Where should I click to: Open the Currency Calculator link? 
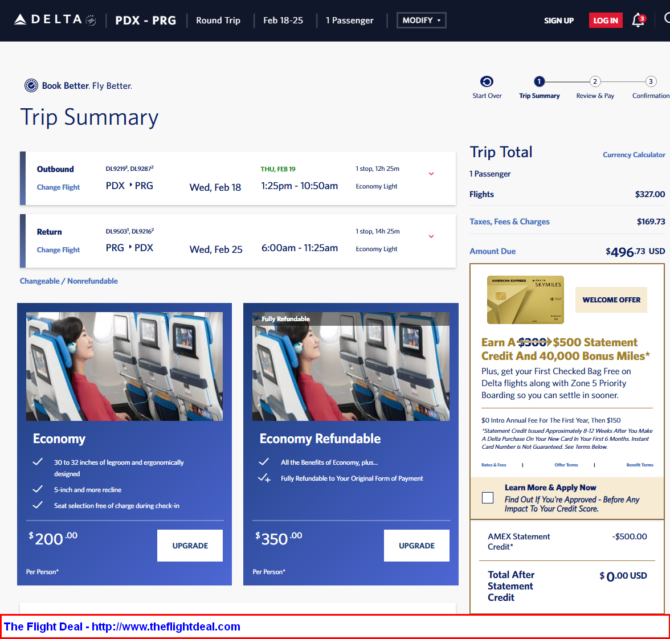pos(633,155)
